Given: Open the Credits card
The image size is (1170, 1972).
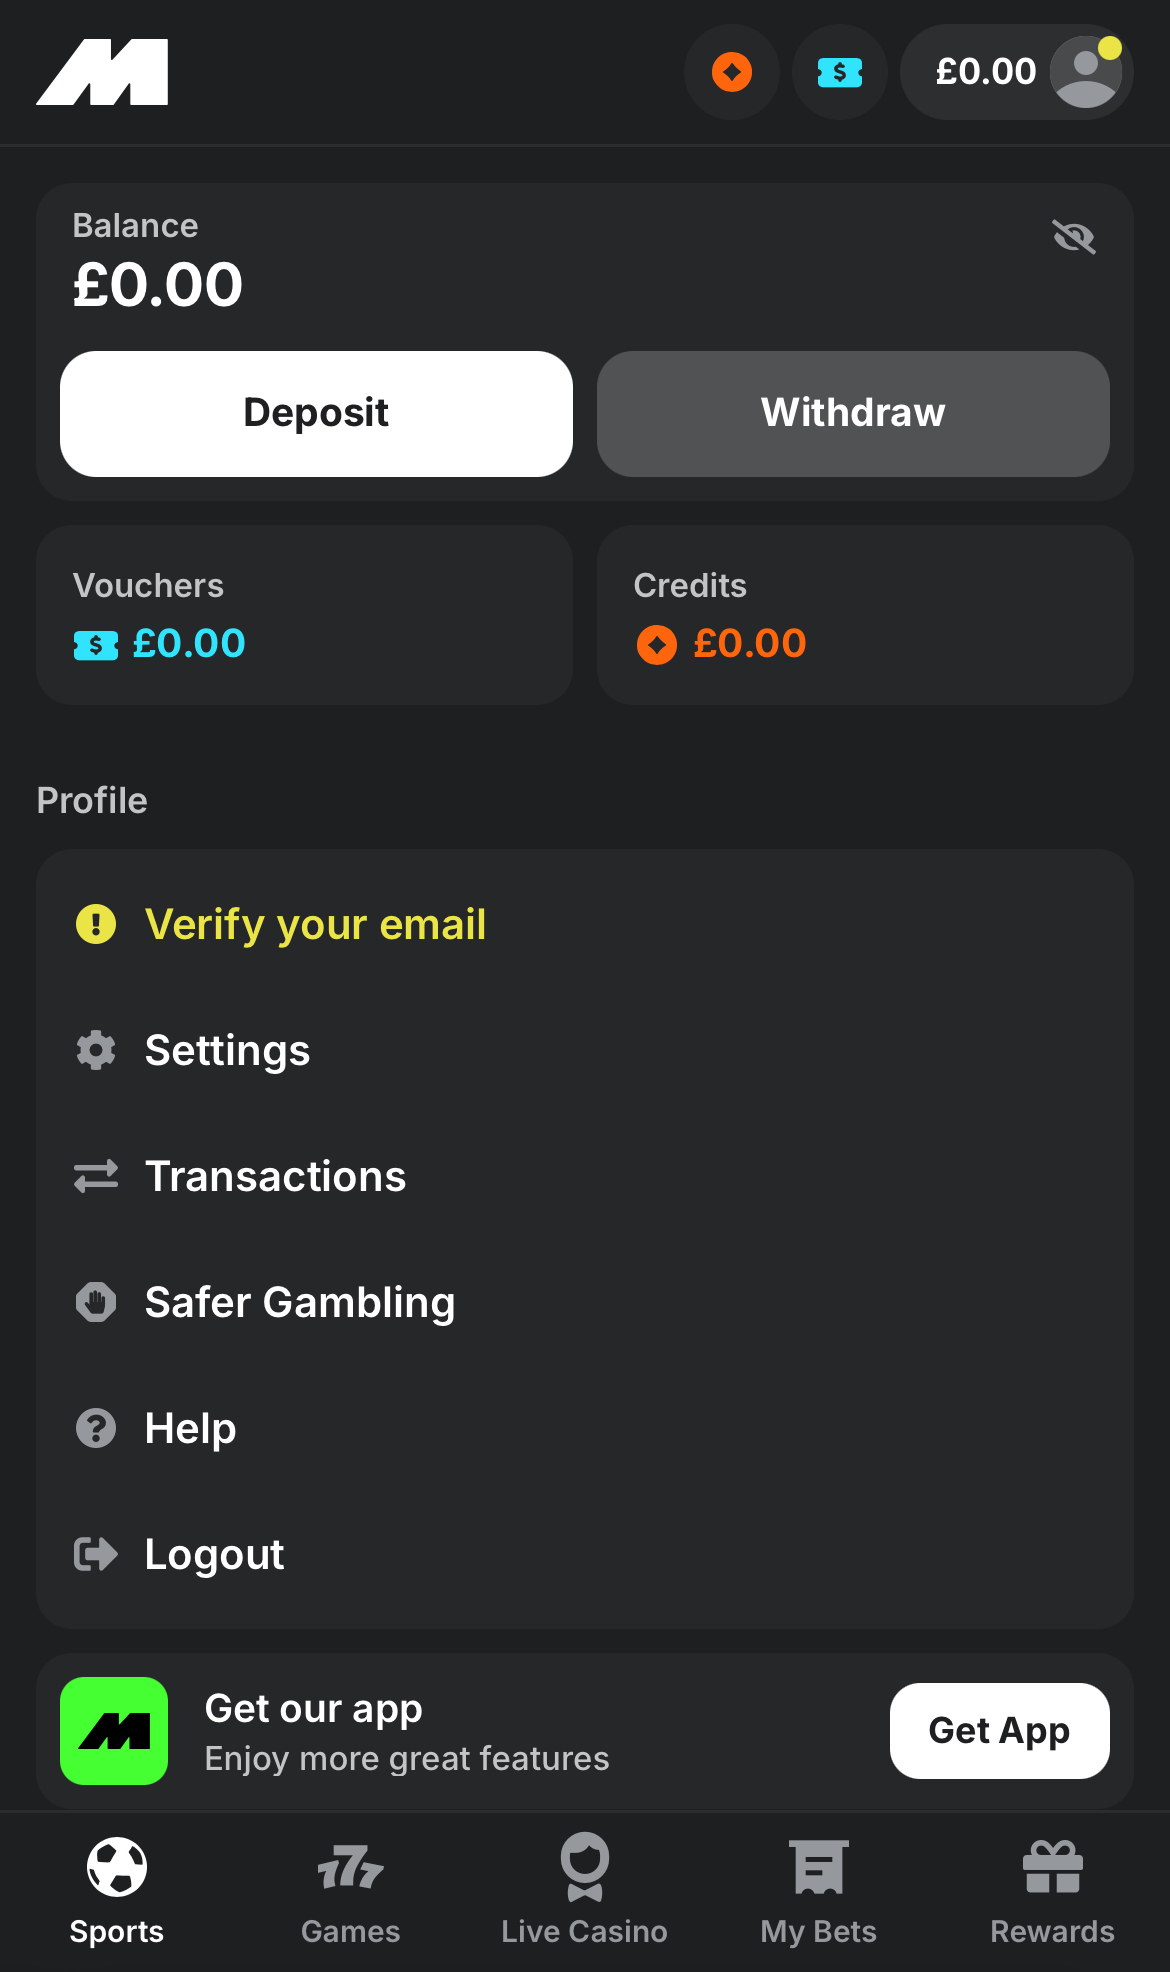Looking at the screenshot, I should point(865,615).
